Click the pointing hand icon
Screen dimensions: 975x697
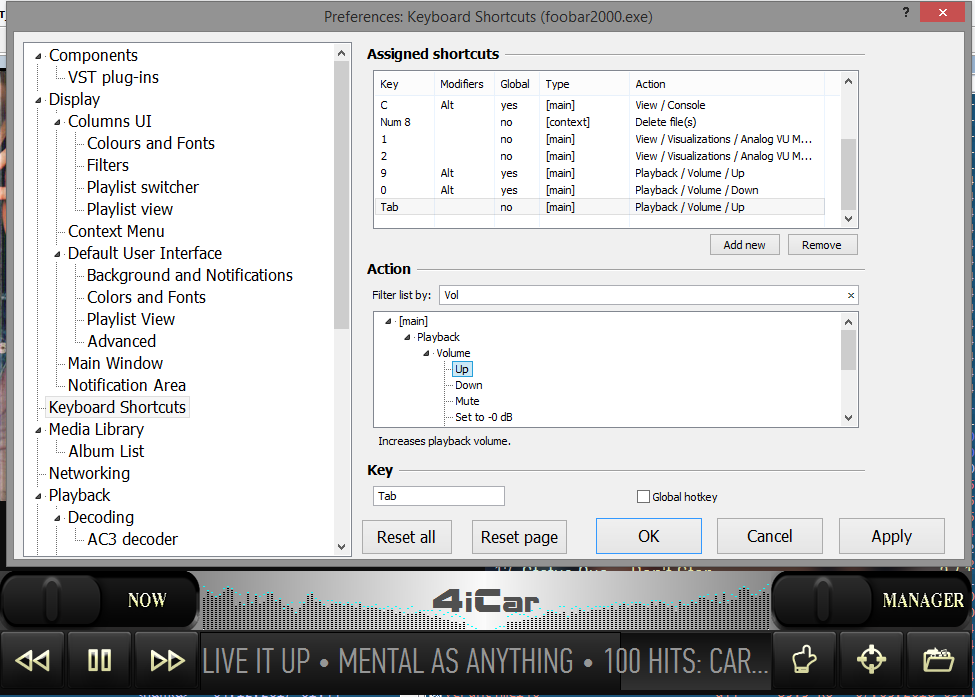coord(805,660)
